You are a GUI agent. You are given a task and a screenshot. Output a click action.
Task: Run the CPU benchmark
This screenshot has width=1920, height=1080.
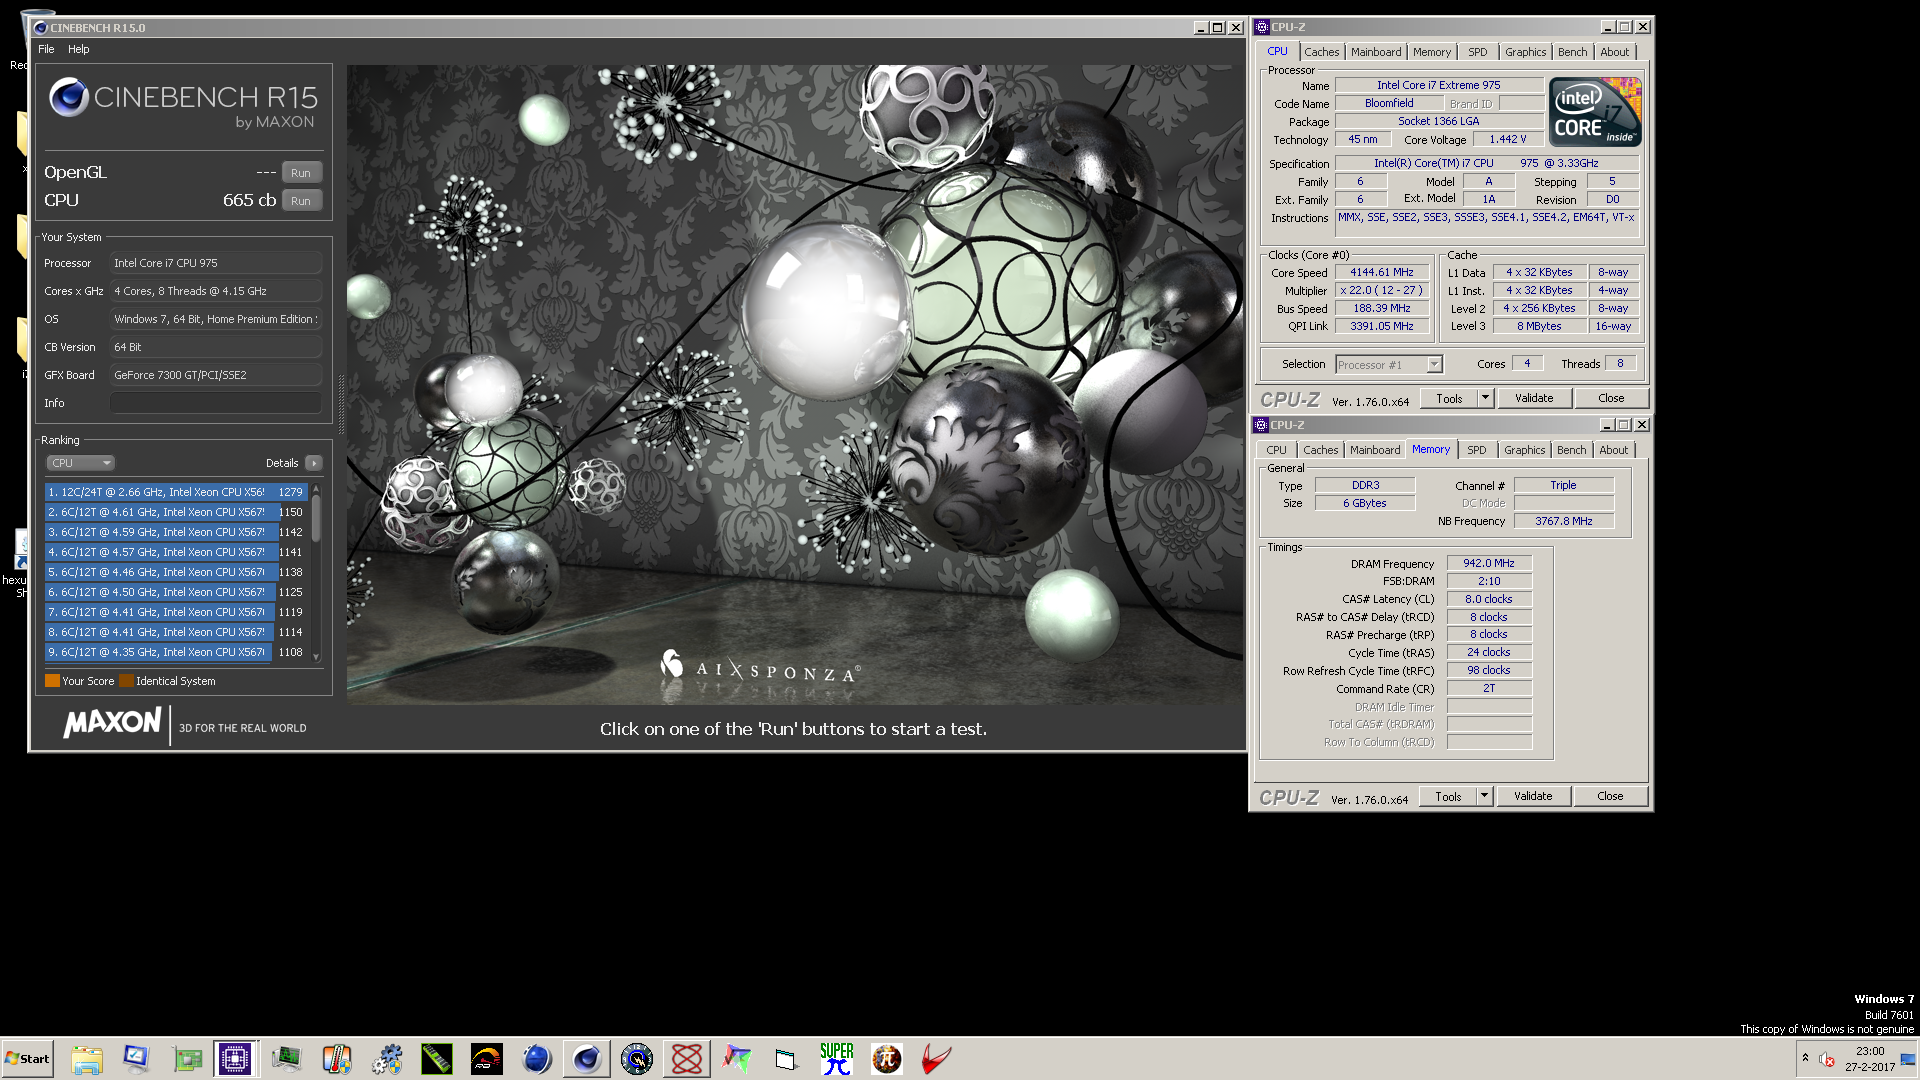(x=301, y=201)
